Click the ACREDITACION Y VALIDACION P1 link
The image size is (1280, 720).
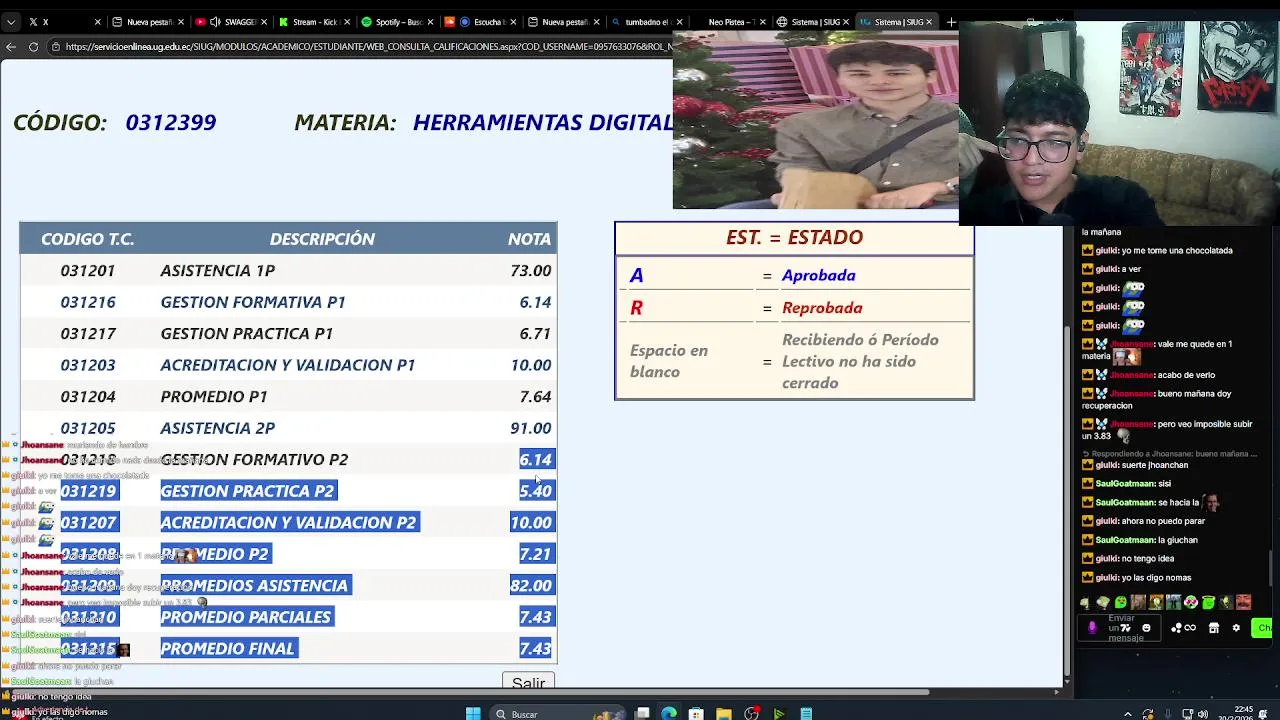[x=288, y=365]
